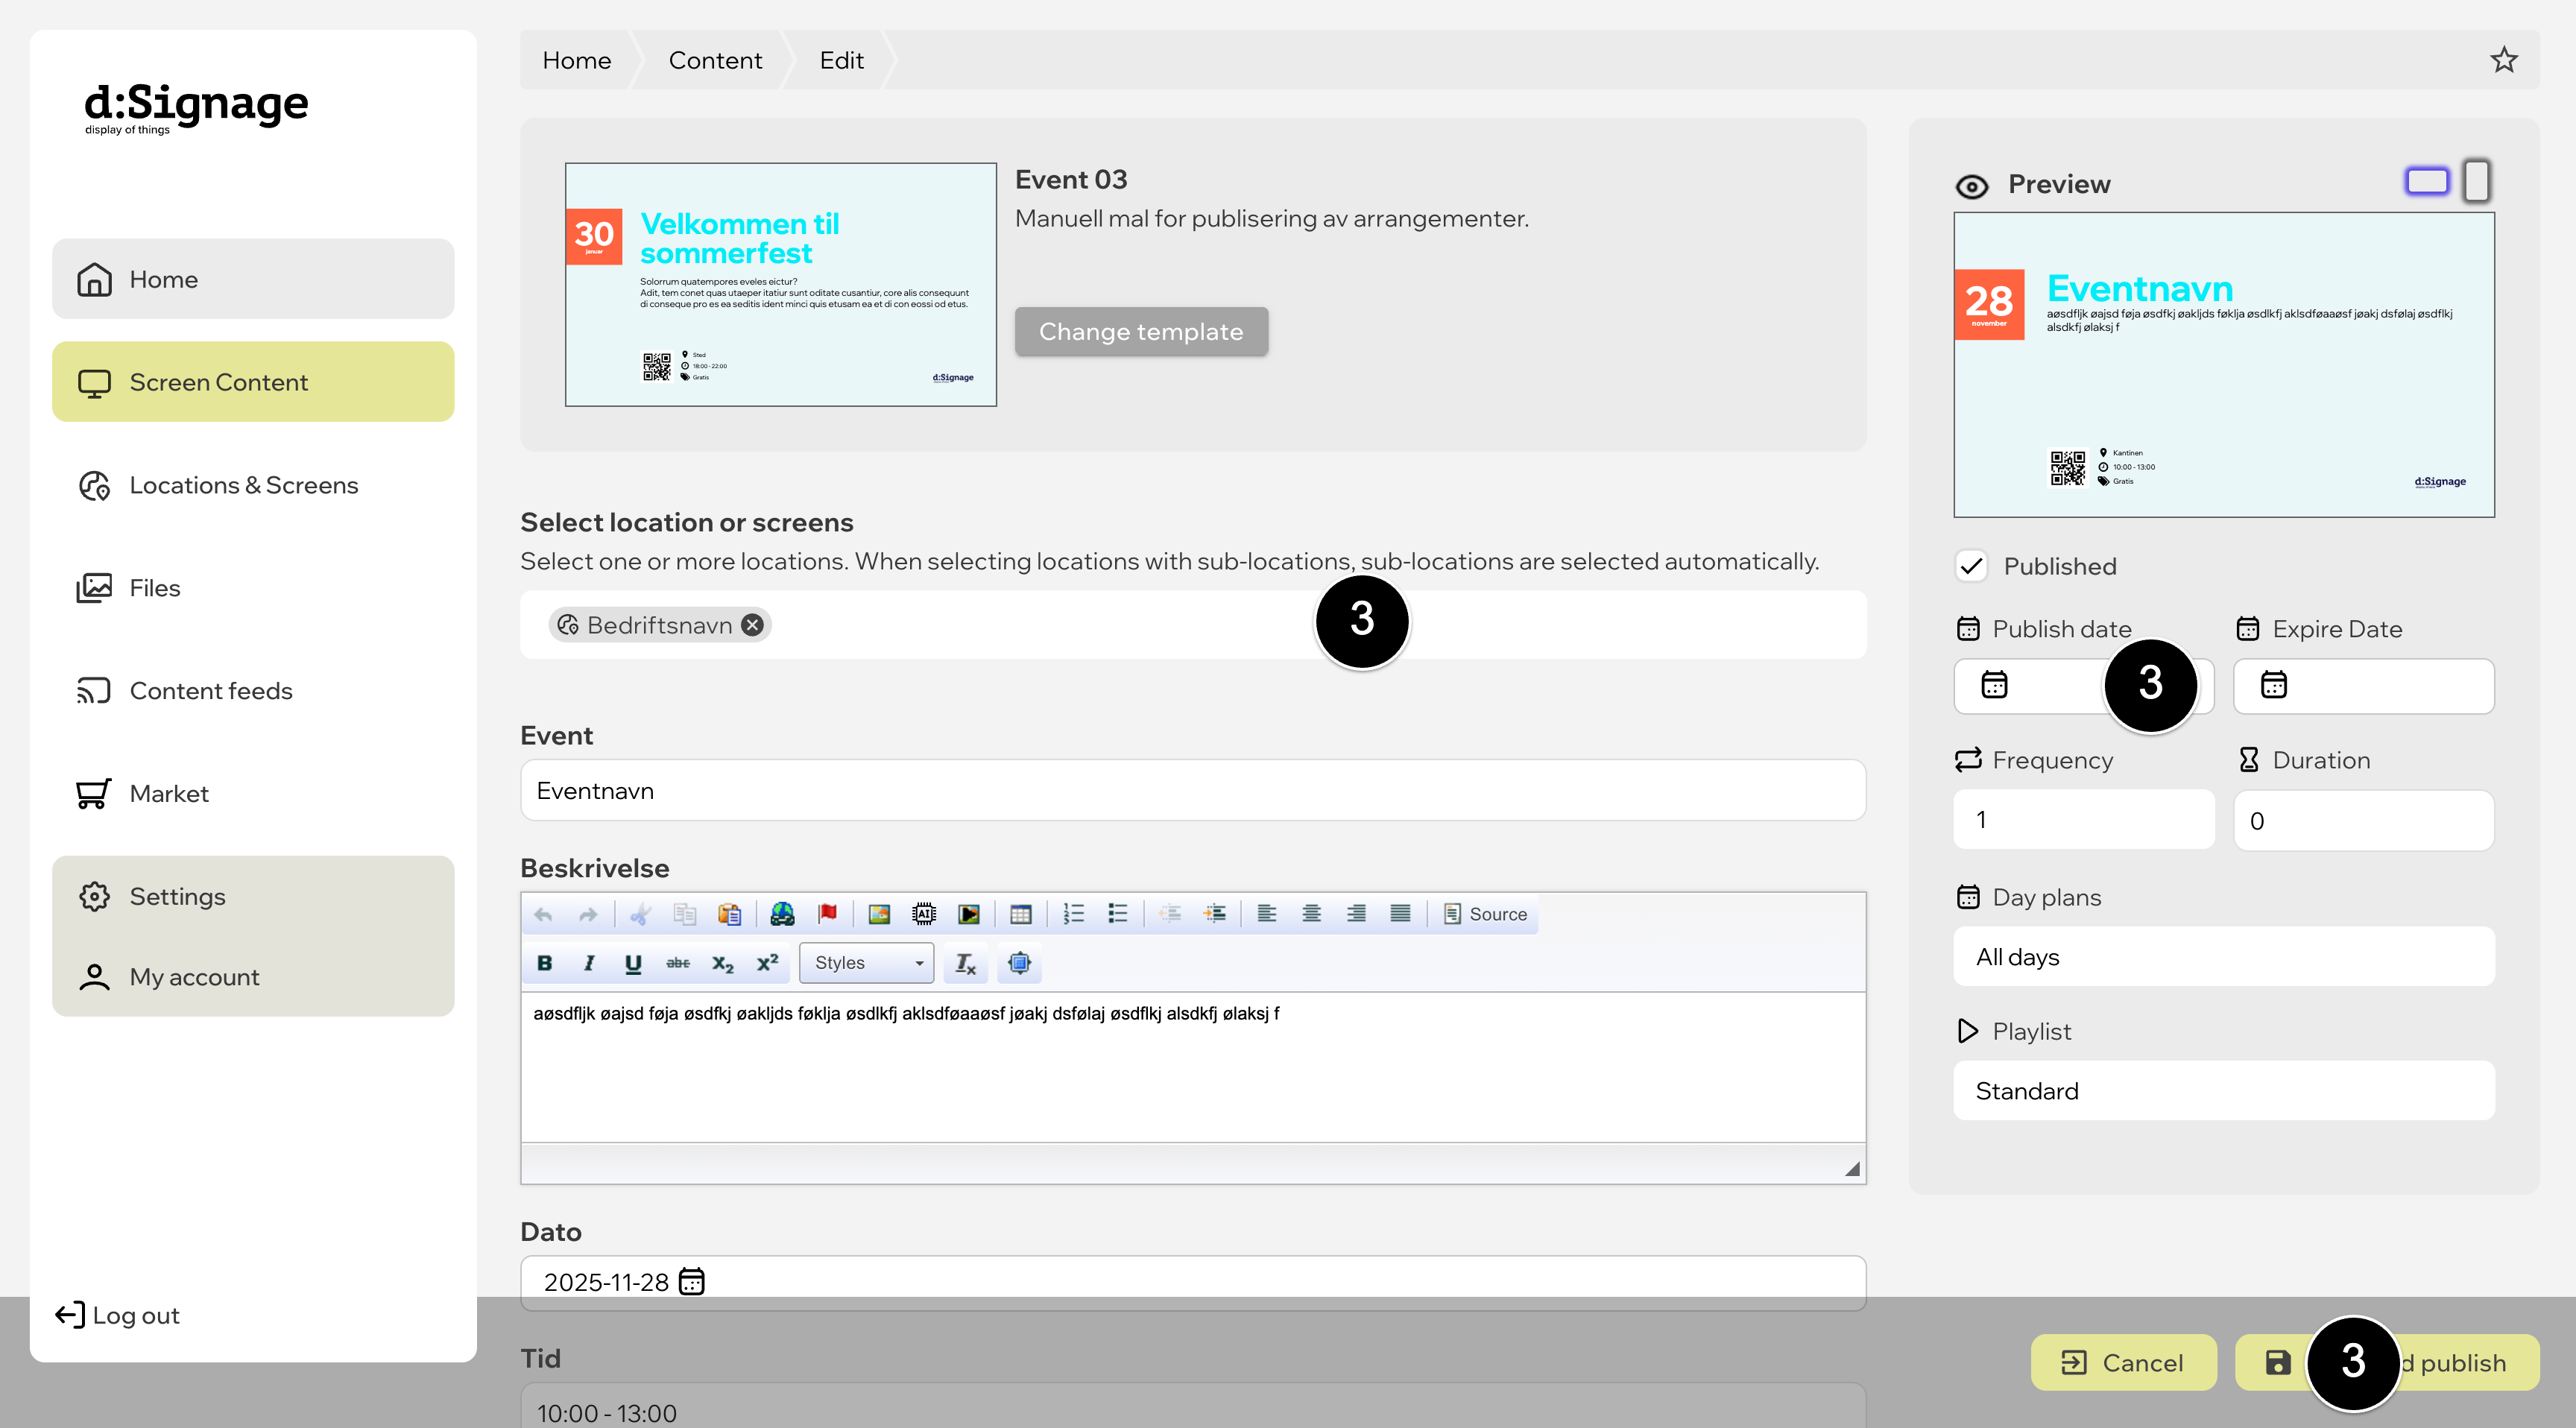Image resolution: width=2576 pixels, height=1428 pixels.
Task: Click the Event name input field
Action: pos(1193,791)
